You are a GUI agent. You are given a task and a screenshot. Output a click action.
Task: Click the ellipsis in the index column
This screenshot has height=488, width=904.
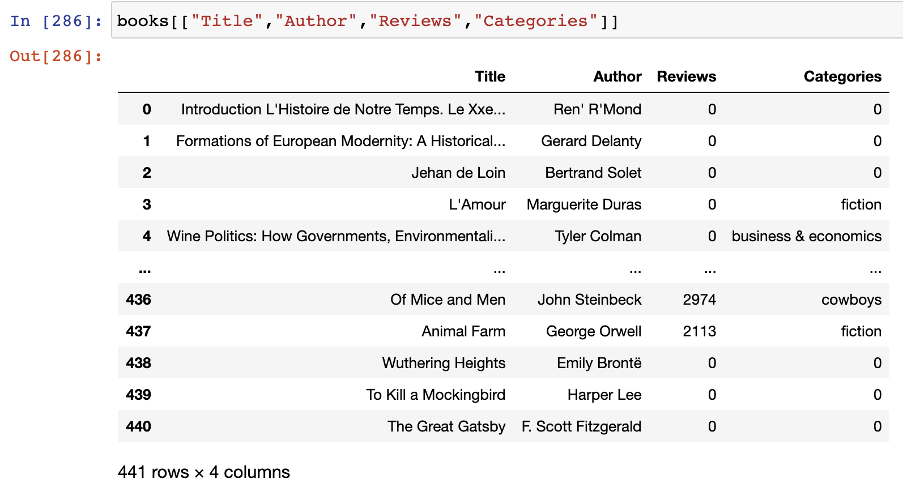pyautogui.click(x=145, y=270)
